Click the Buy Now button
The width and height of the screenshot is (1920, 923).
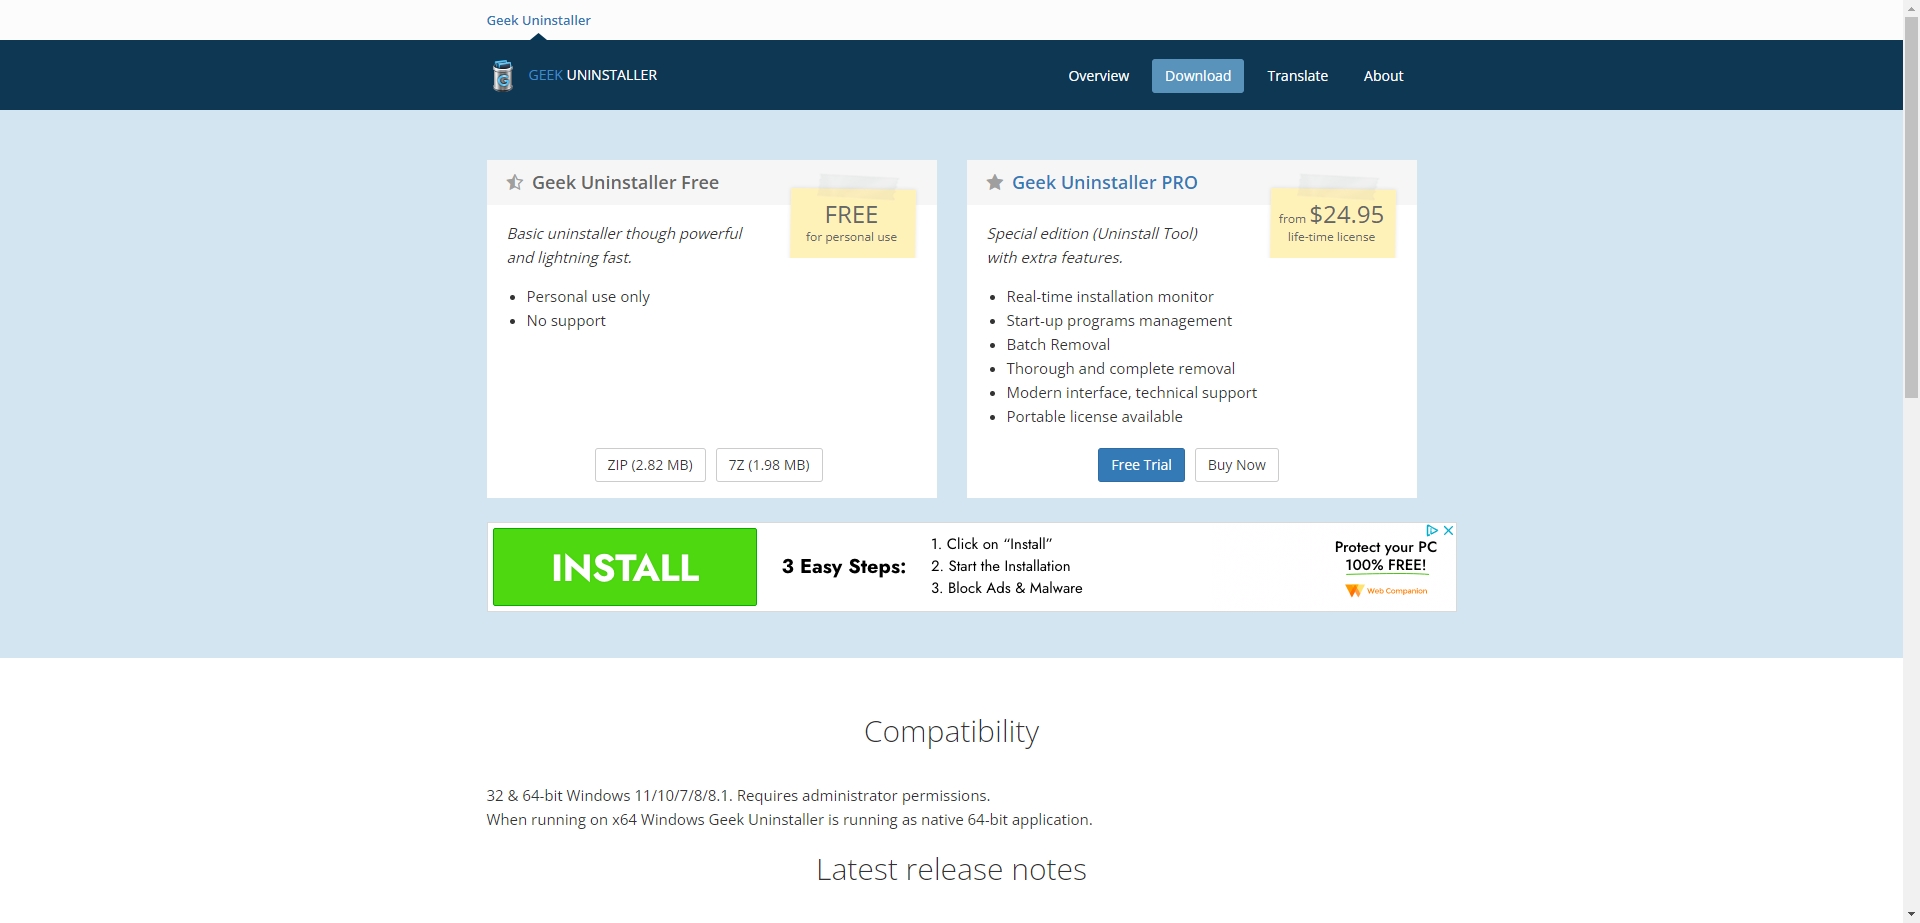pos(1237,465)
